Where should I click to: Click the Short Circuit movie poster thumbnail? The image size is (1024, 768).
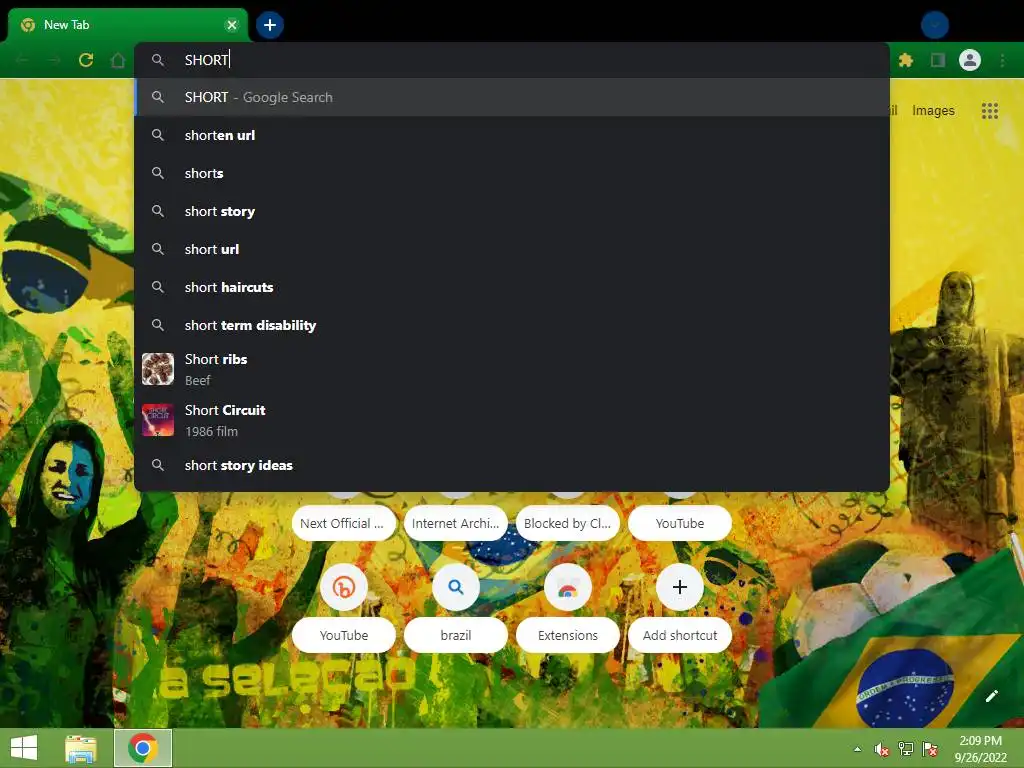pos(158,420)
